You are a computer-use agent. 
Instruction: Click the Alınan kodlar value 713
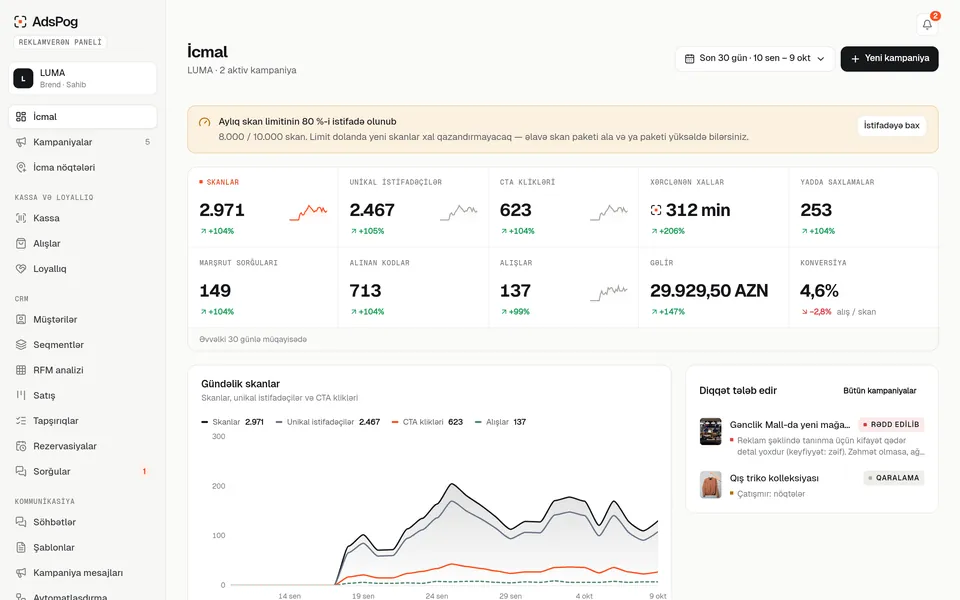tap(366, 291)
